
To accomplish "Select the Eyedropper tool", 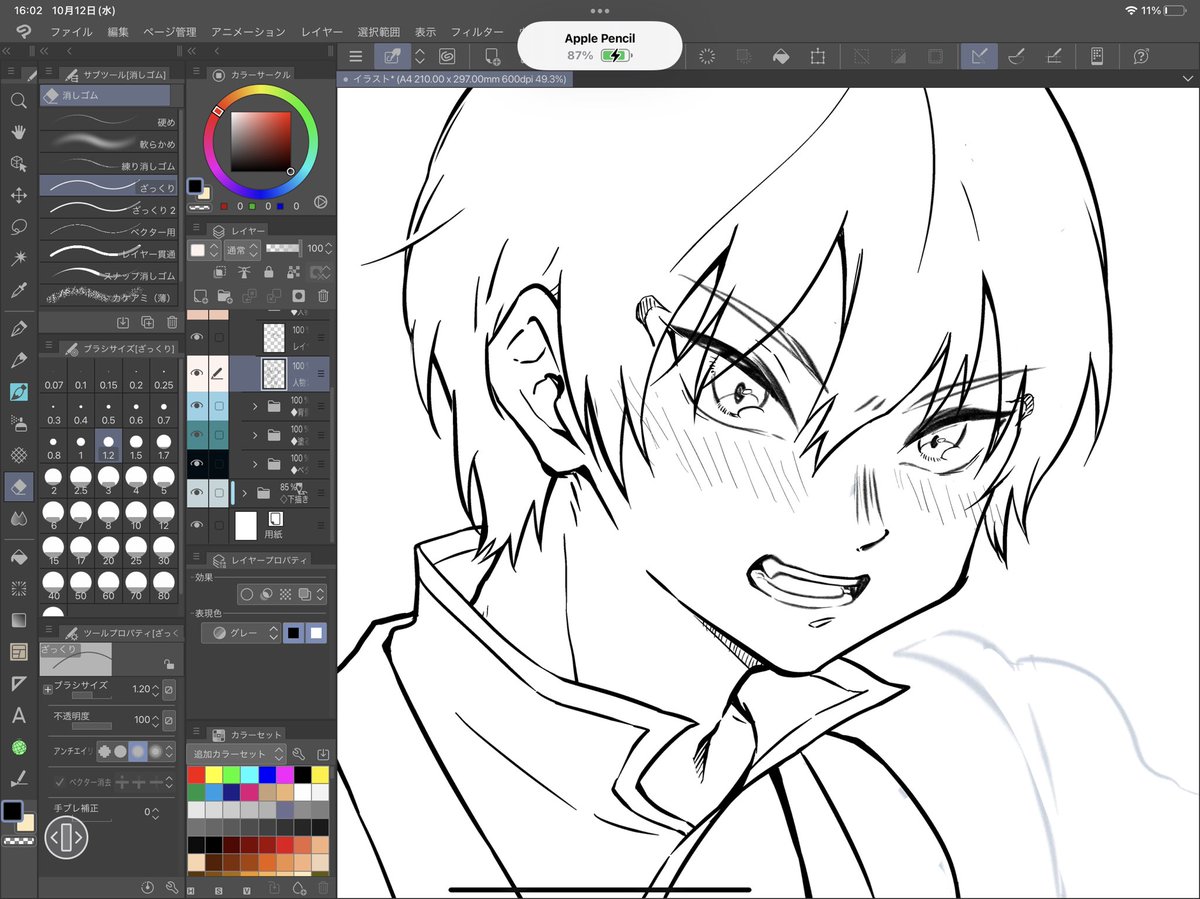I will [18, 290].
